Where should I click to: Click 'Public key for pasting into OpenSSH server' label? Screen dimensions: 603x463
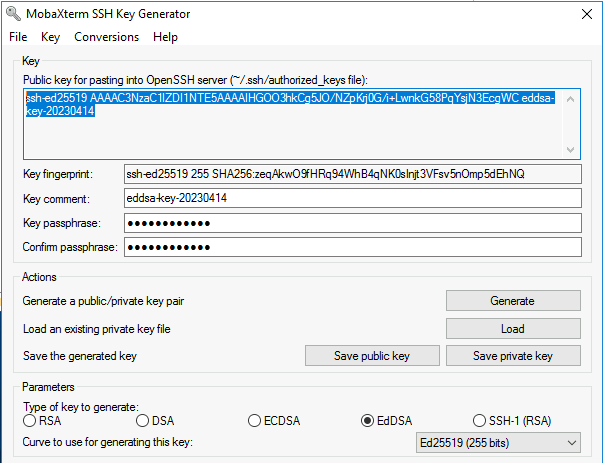195,80
